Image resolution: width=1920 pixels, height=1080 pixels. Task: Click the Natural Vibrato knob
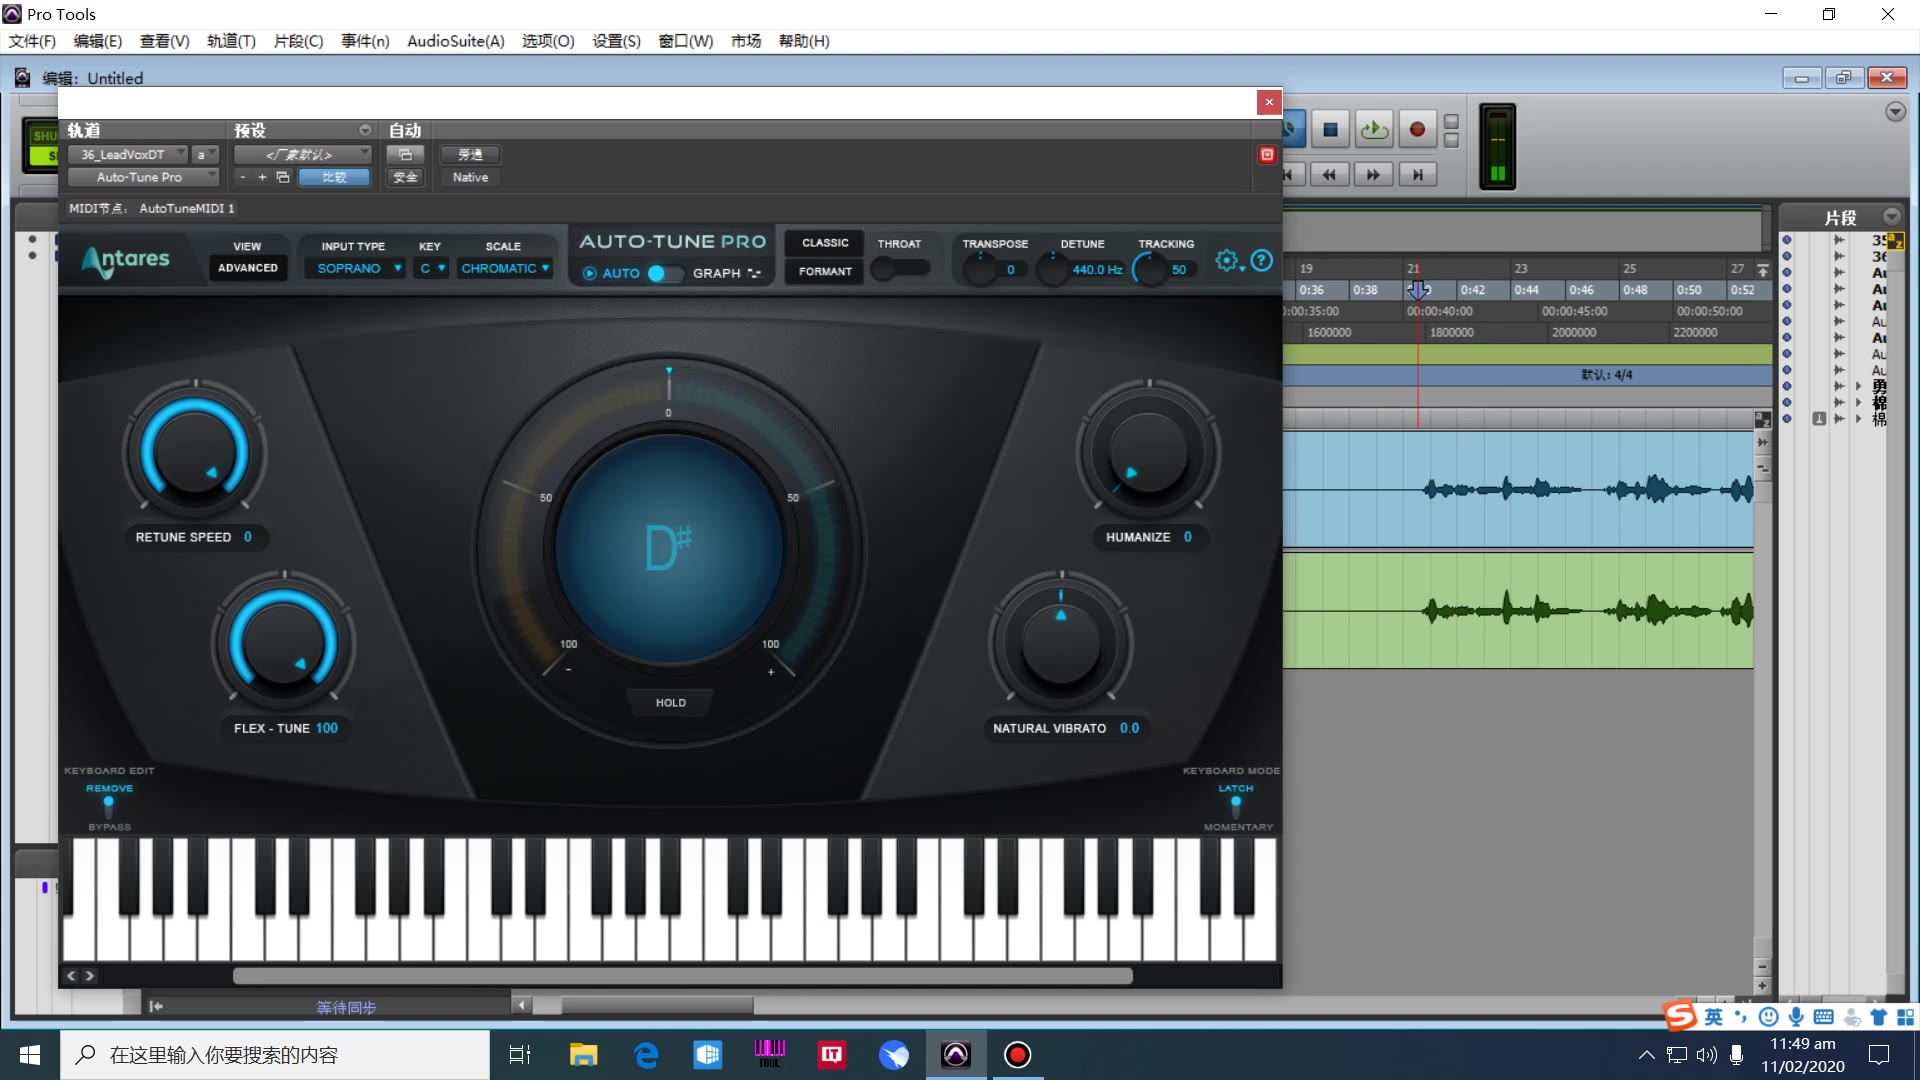click(1061, 642)
